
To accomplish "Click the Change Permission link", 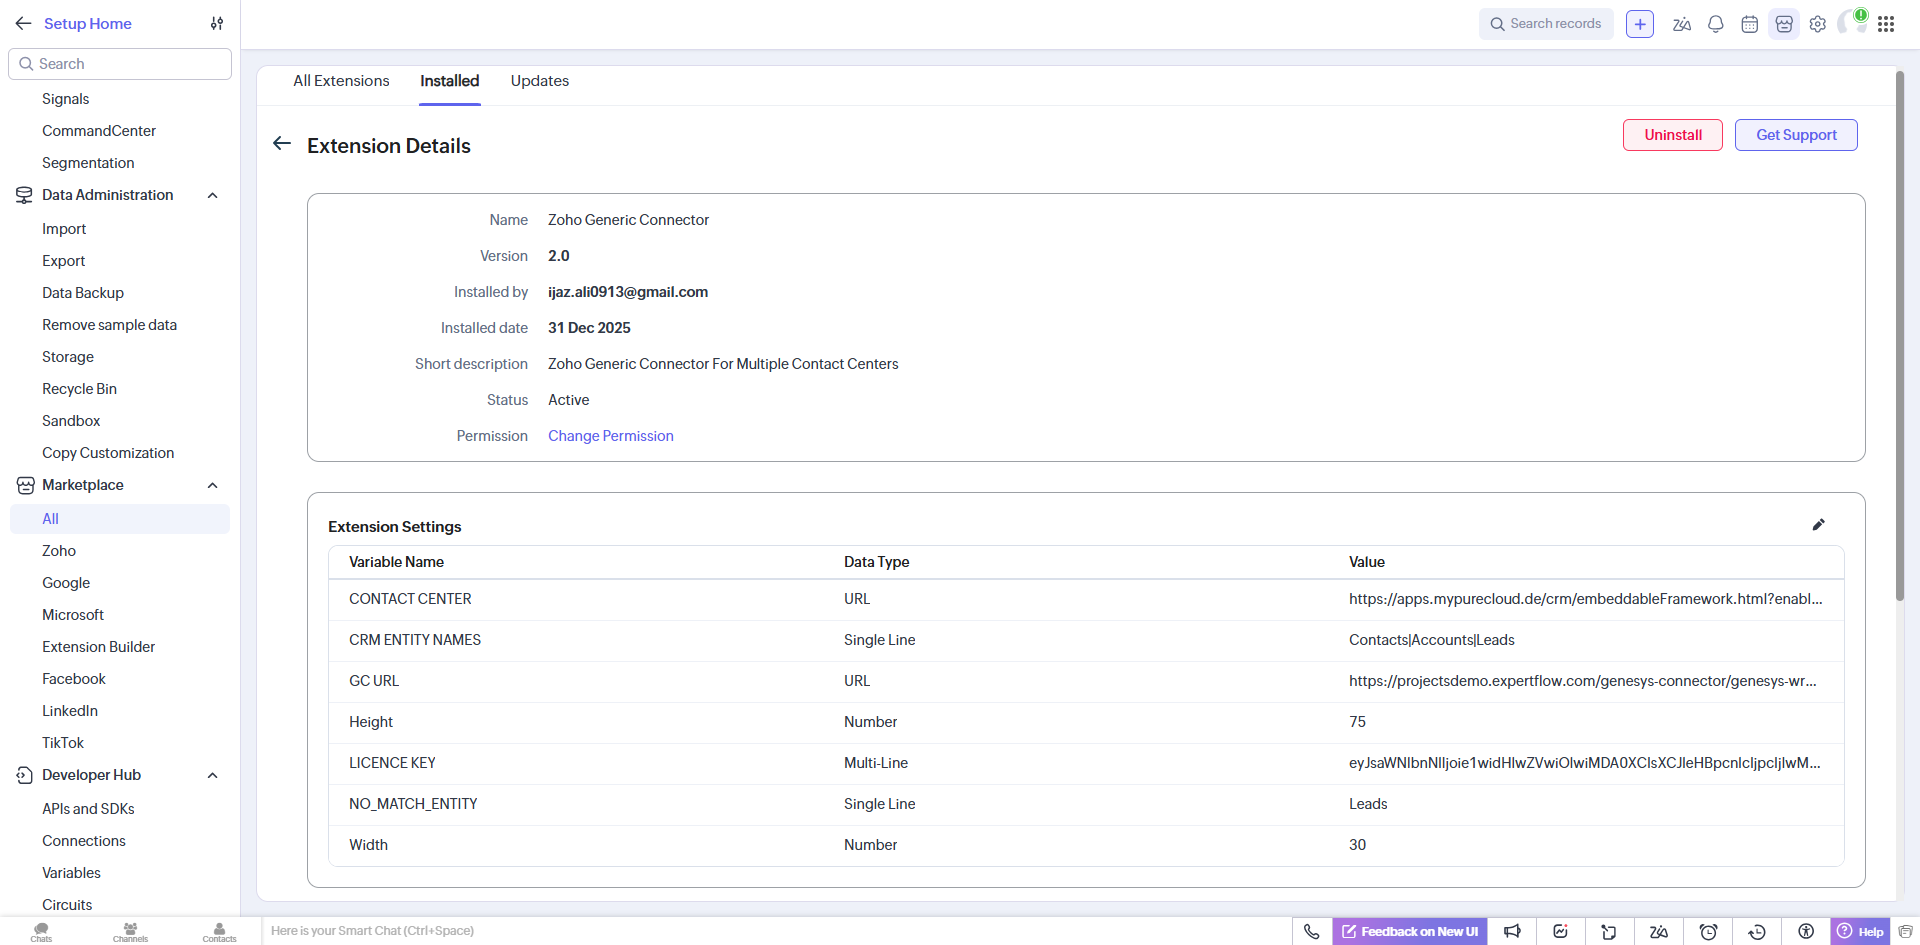I will 610,436.
